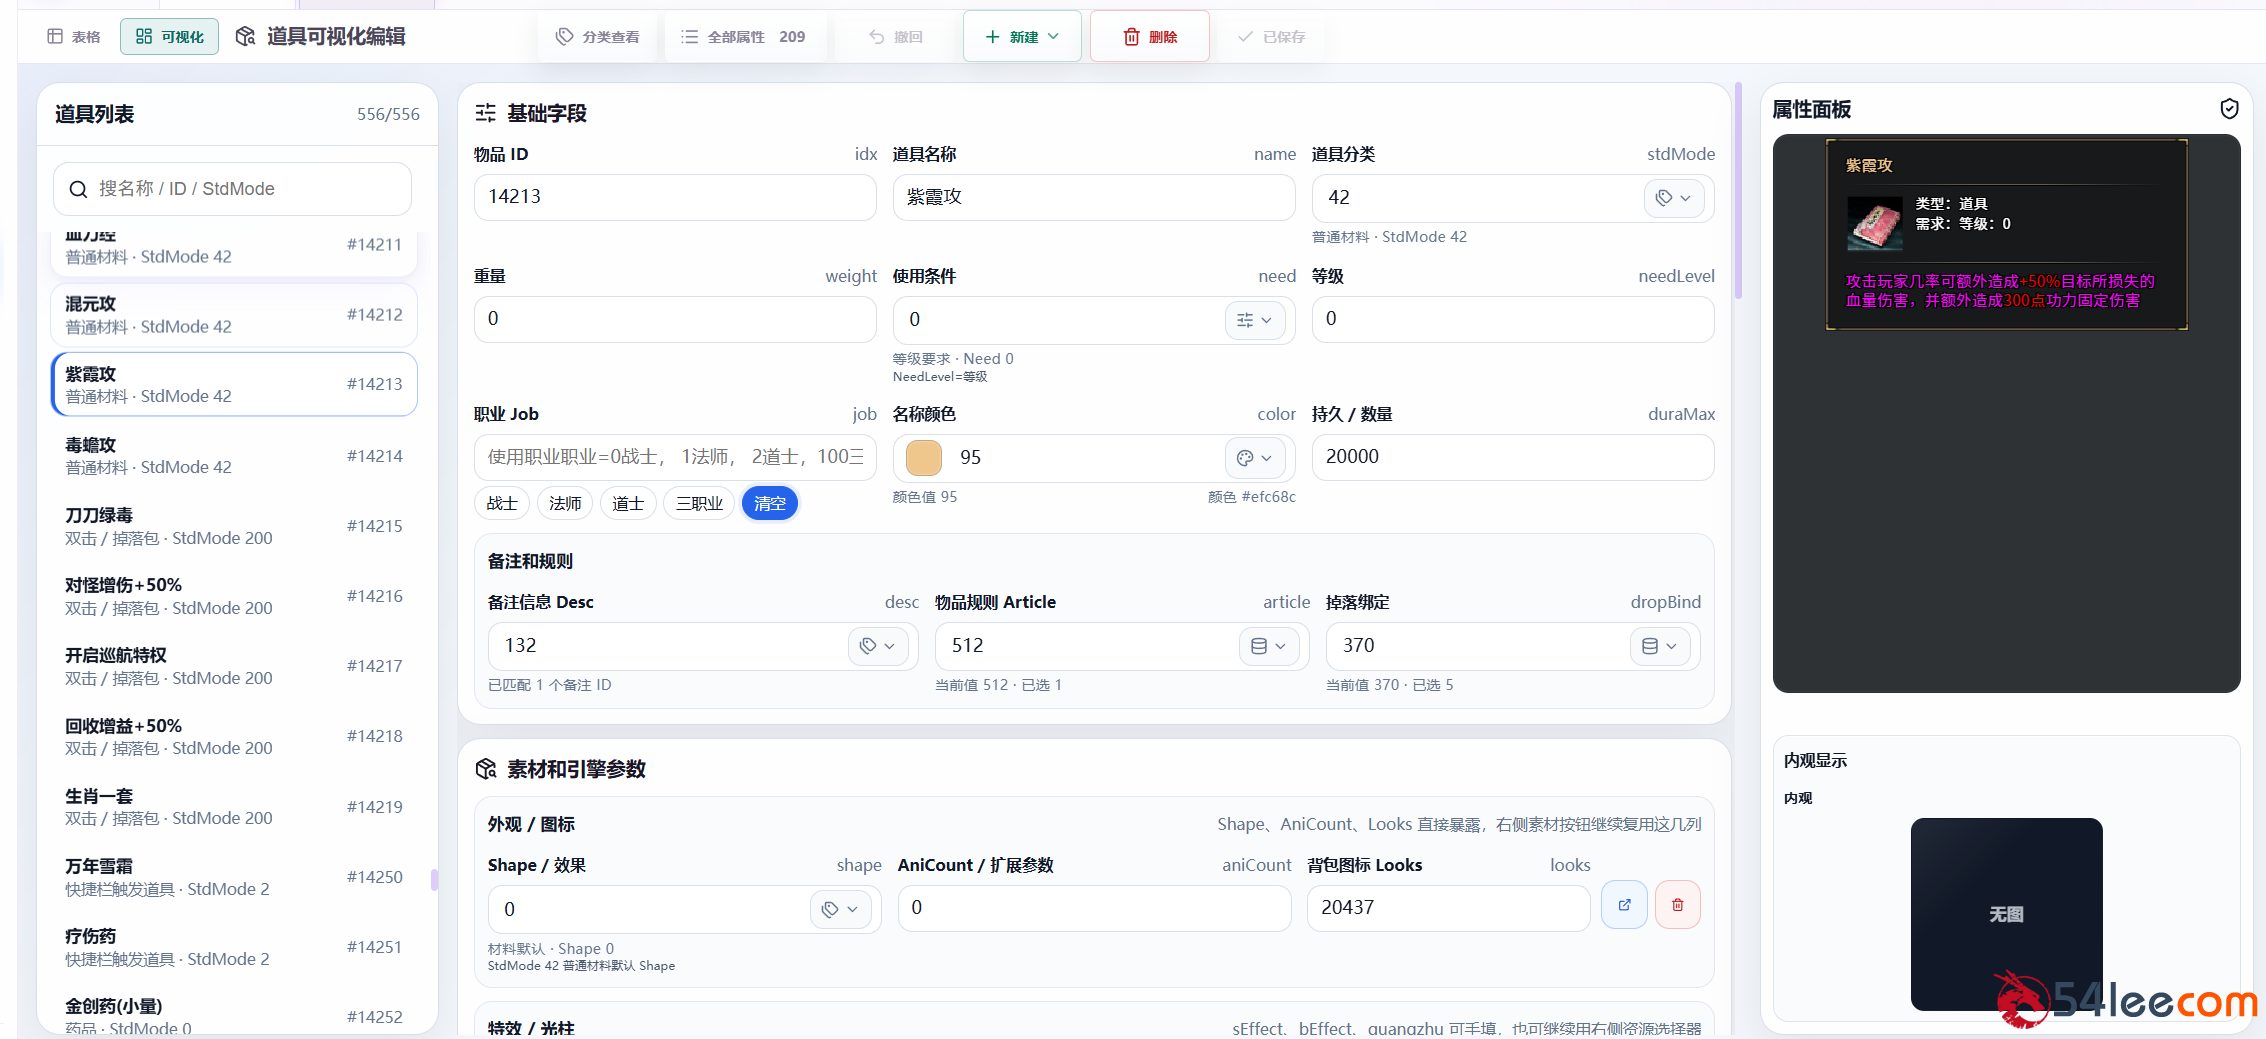Click the 撤回 undo button

896,37
